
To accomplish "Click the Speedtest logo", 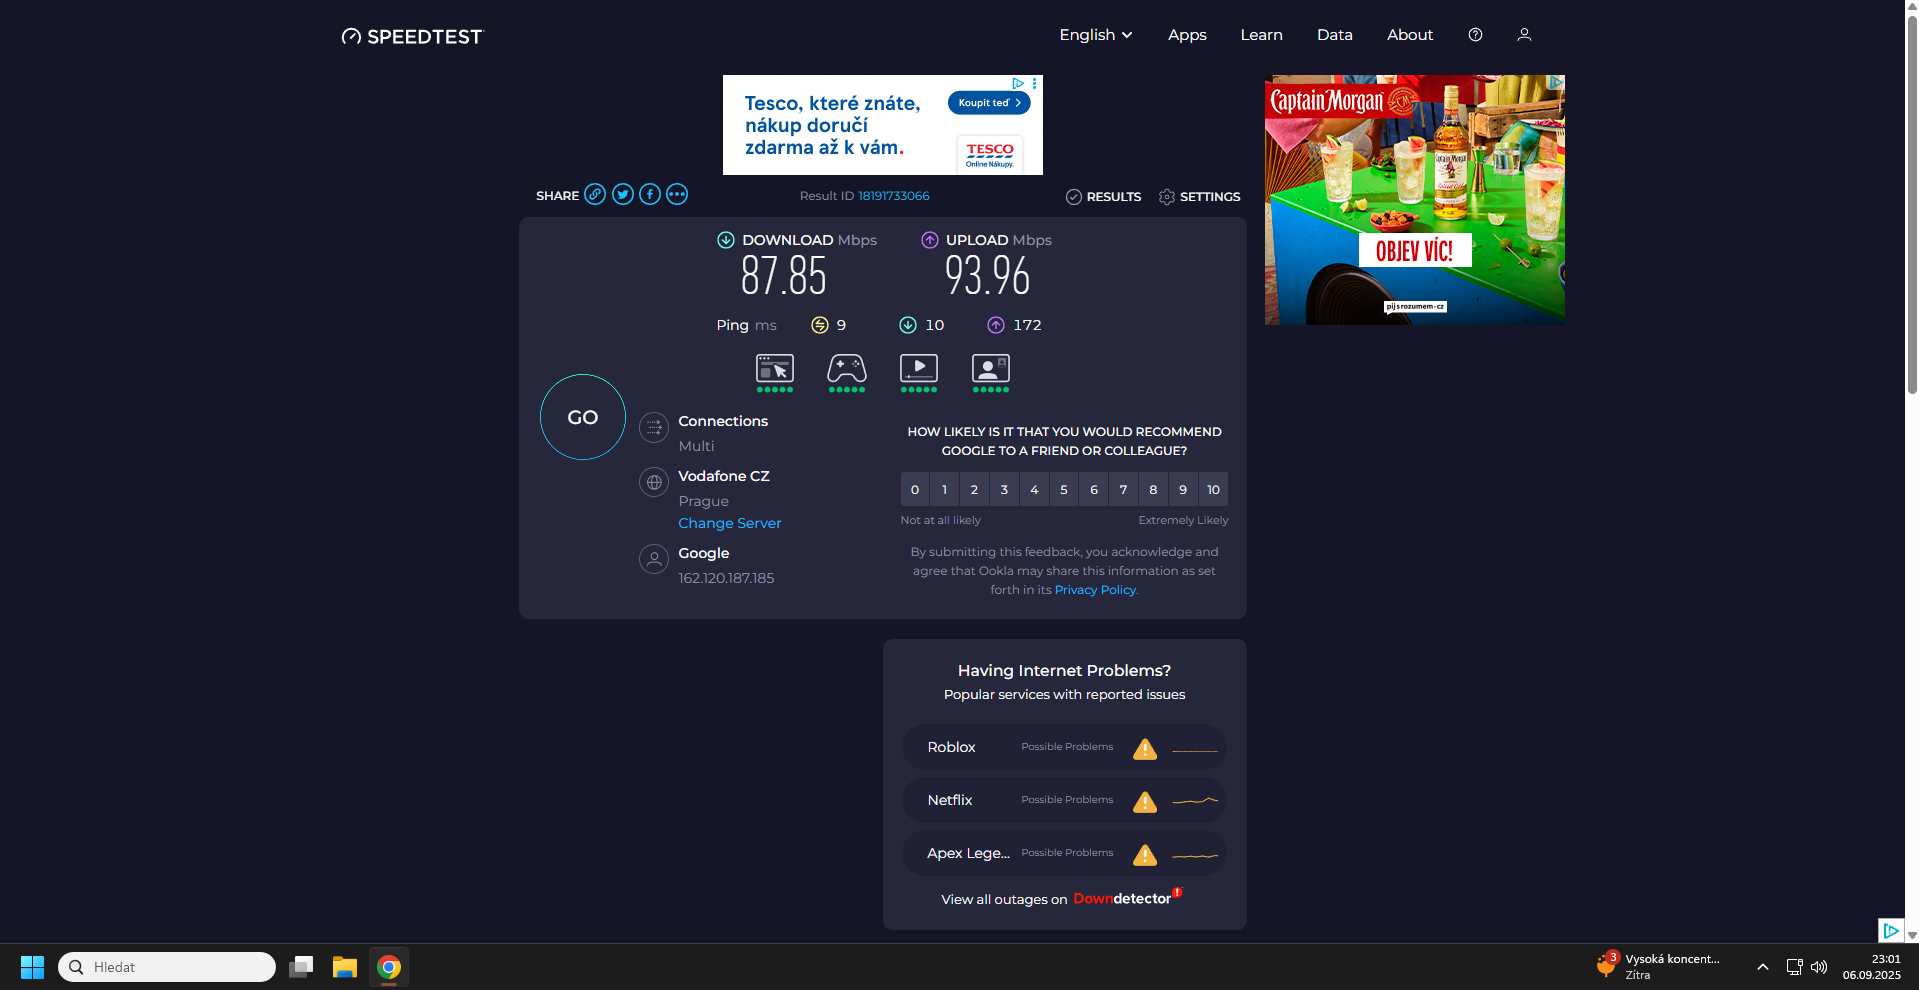I will [x=412, y=36].
